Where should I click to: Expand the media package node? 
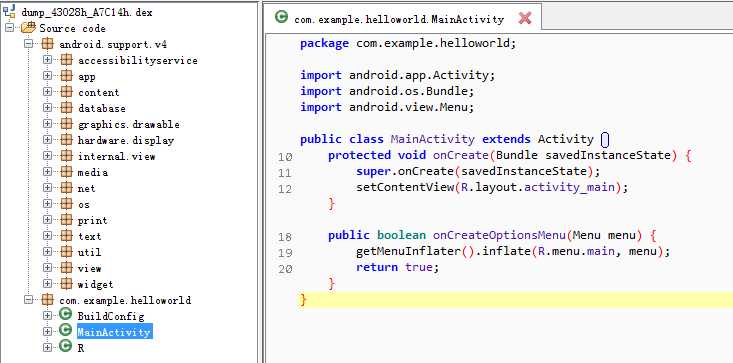[47, 172]
